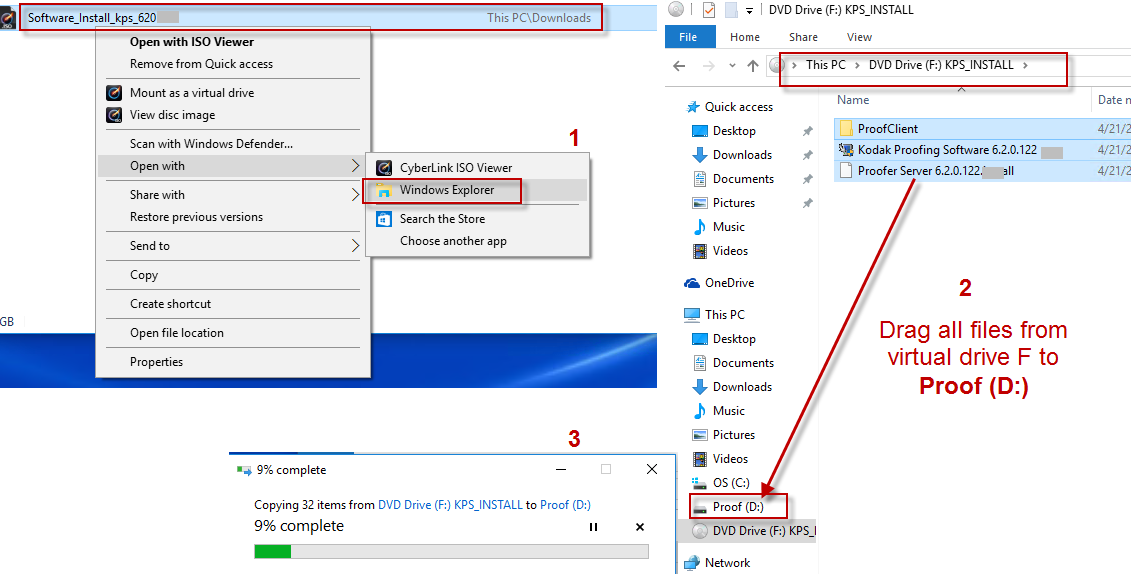1131x574 pixels.
Task: Open pinned Downloads under Quick access
Action: tap(742, 155)
